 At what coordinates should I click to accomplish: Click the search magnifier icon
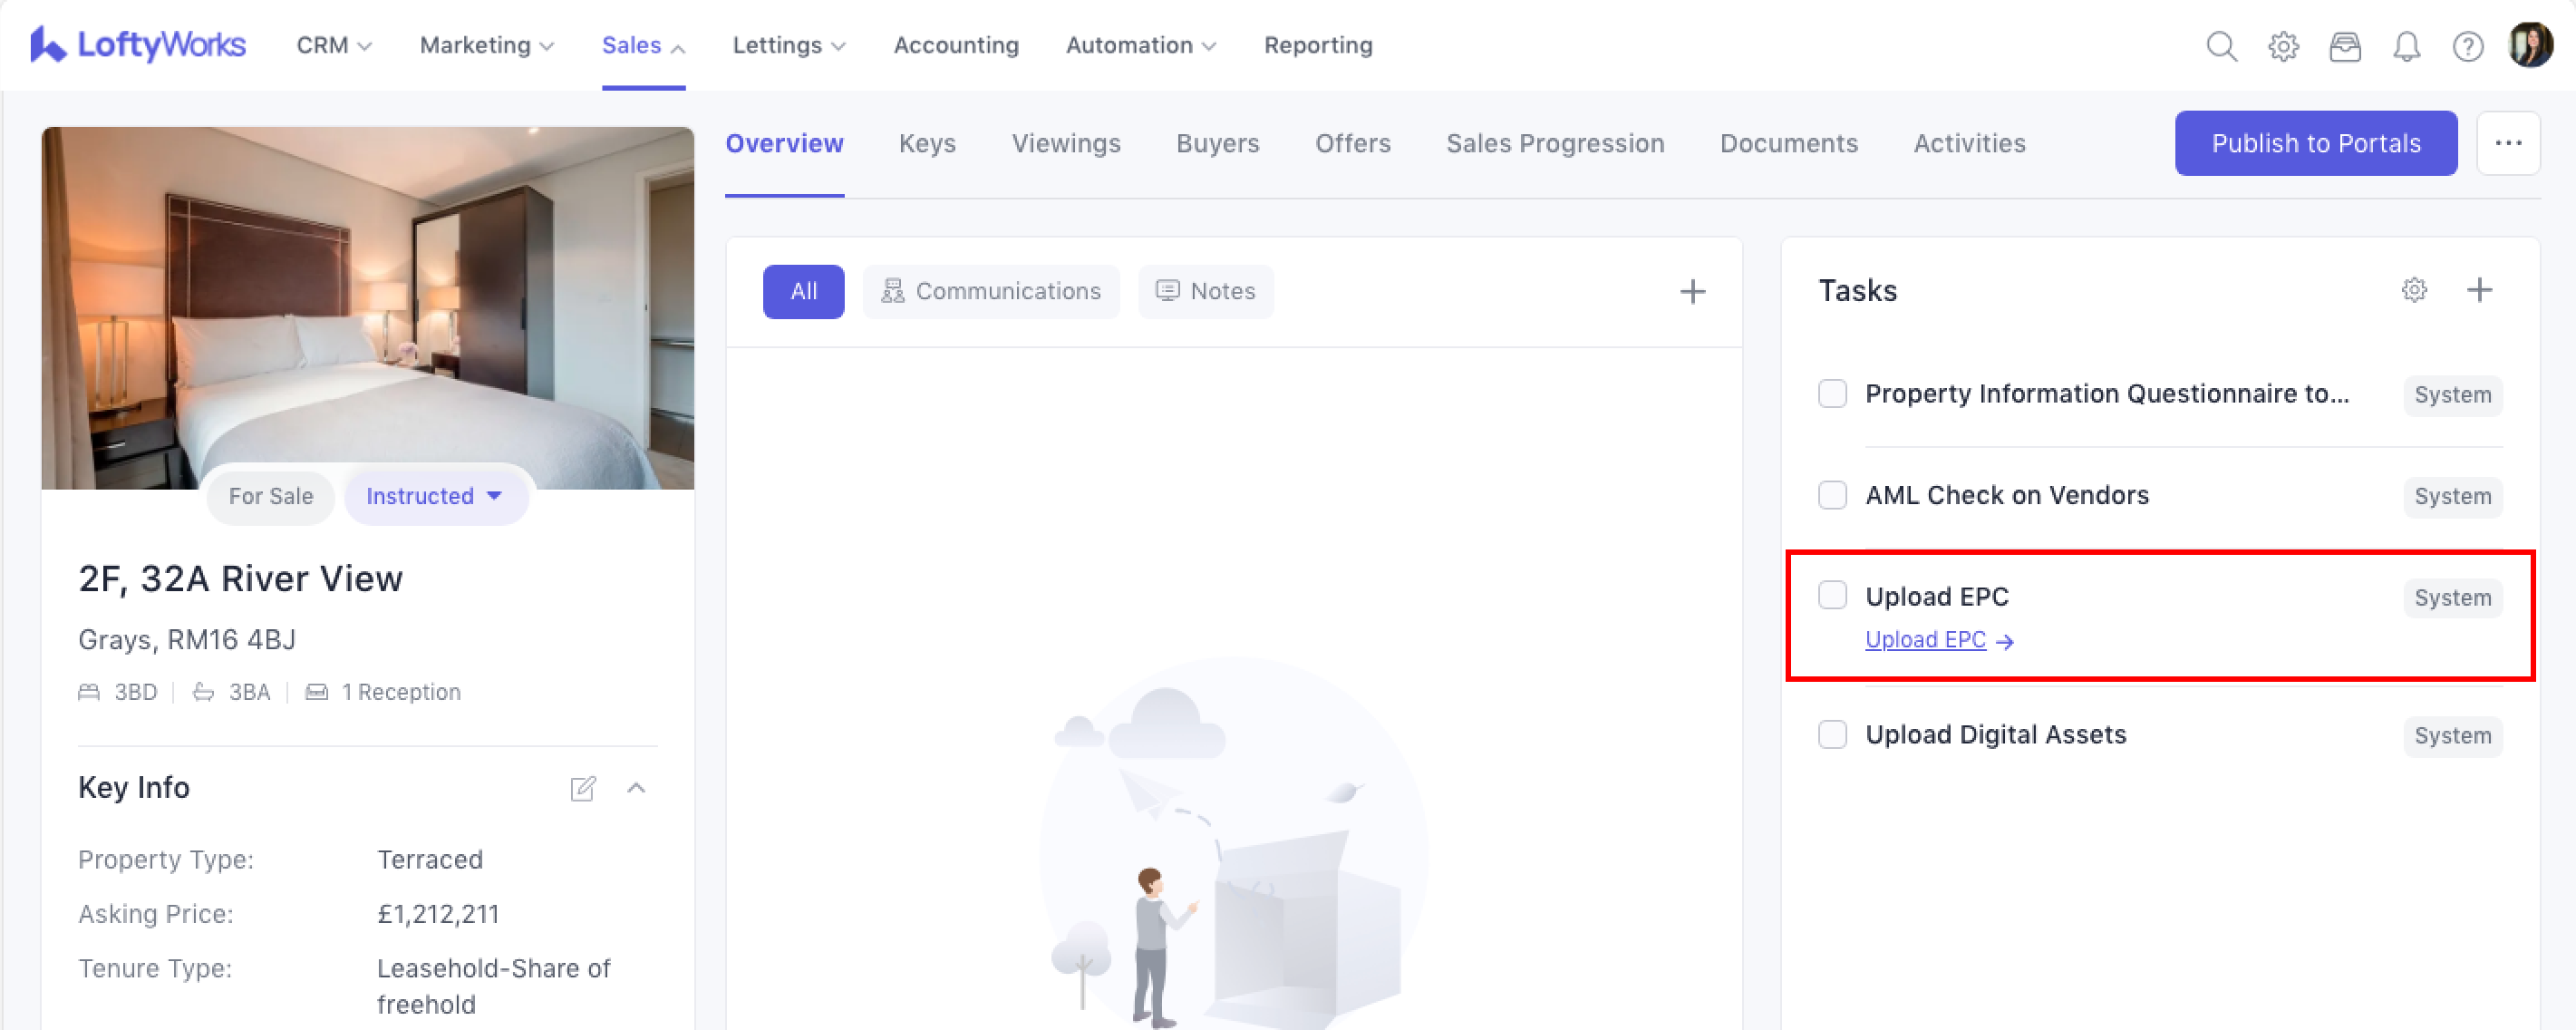click(2221, 46)
